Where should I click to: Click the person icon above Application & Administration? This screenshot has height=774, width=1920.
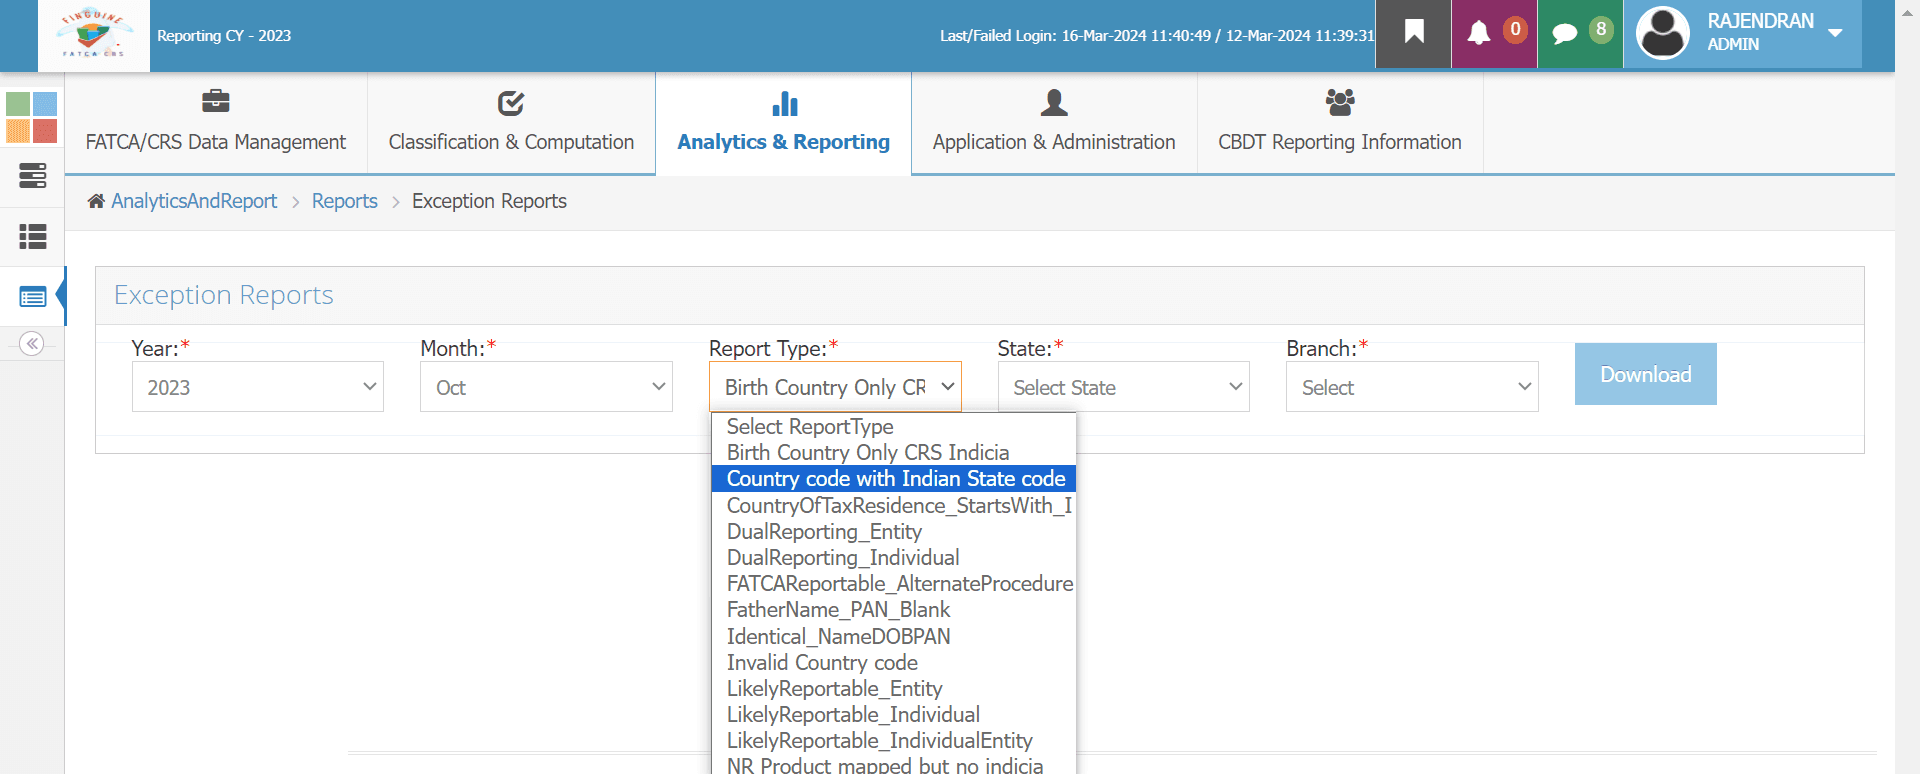point(1054,102)
